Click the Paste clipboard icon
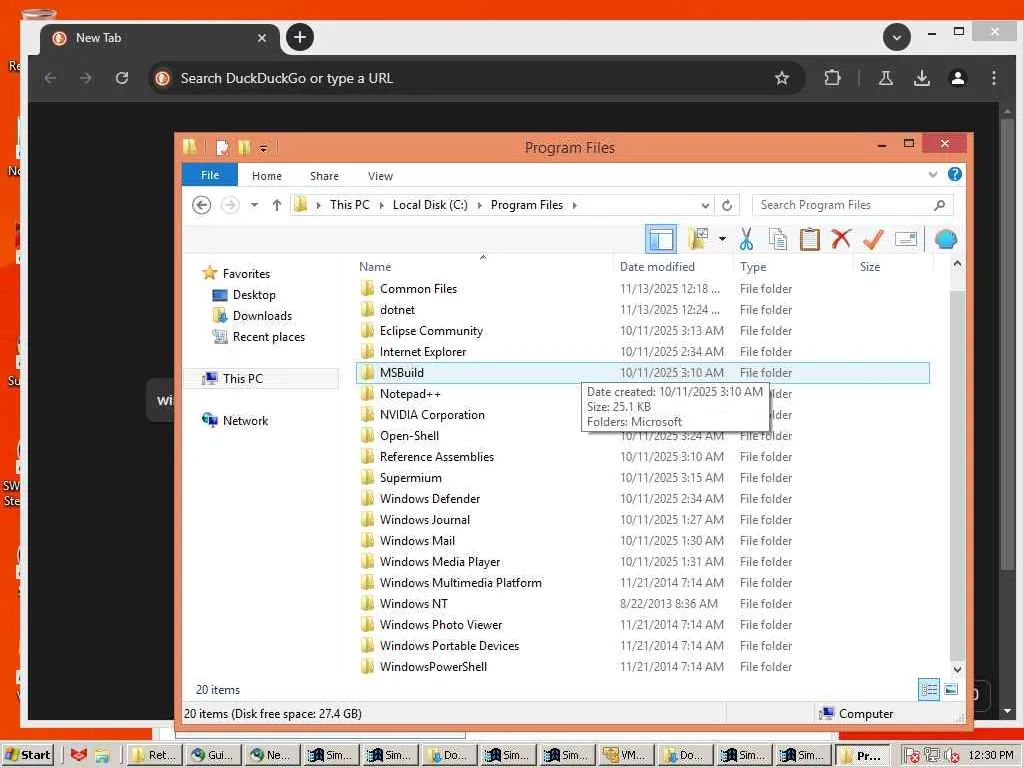This screenshot has width=1024, height=768. tap(810, 239)
